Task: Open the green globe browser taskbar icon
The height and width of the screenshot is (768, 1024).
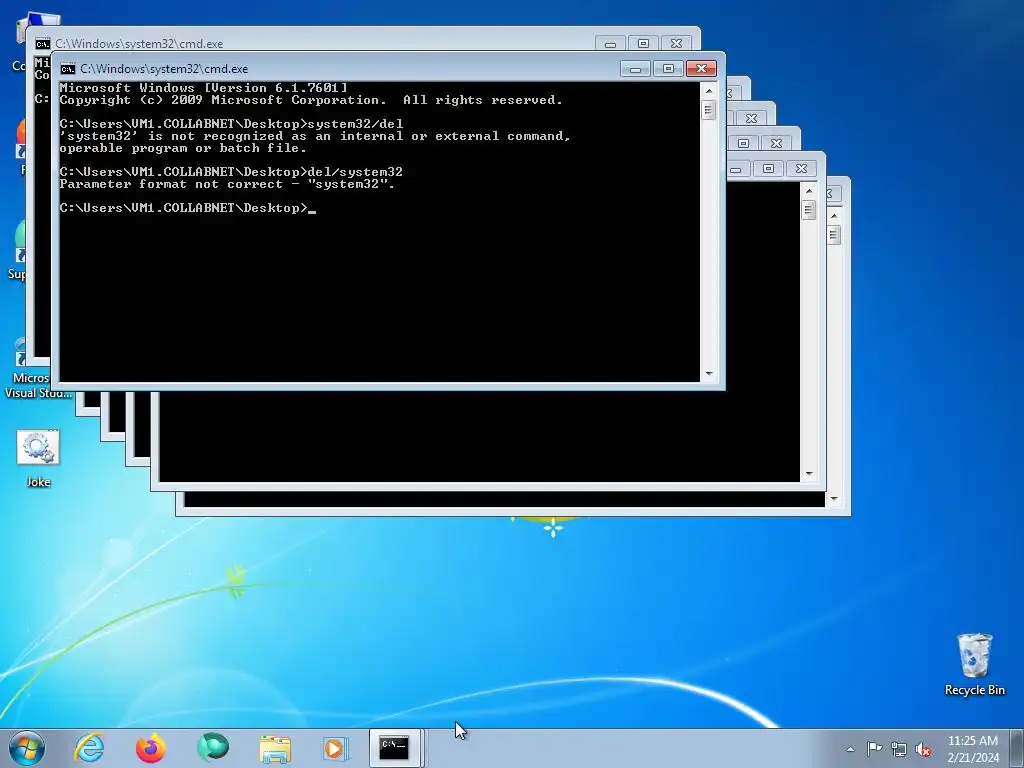Action: [212, 747]
